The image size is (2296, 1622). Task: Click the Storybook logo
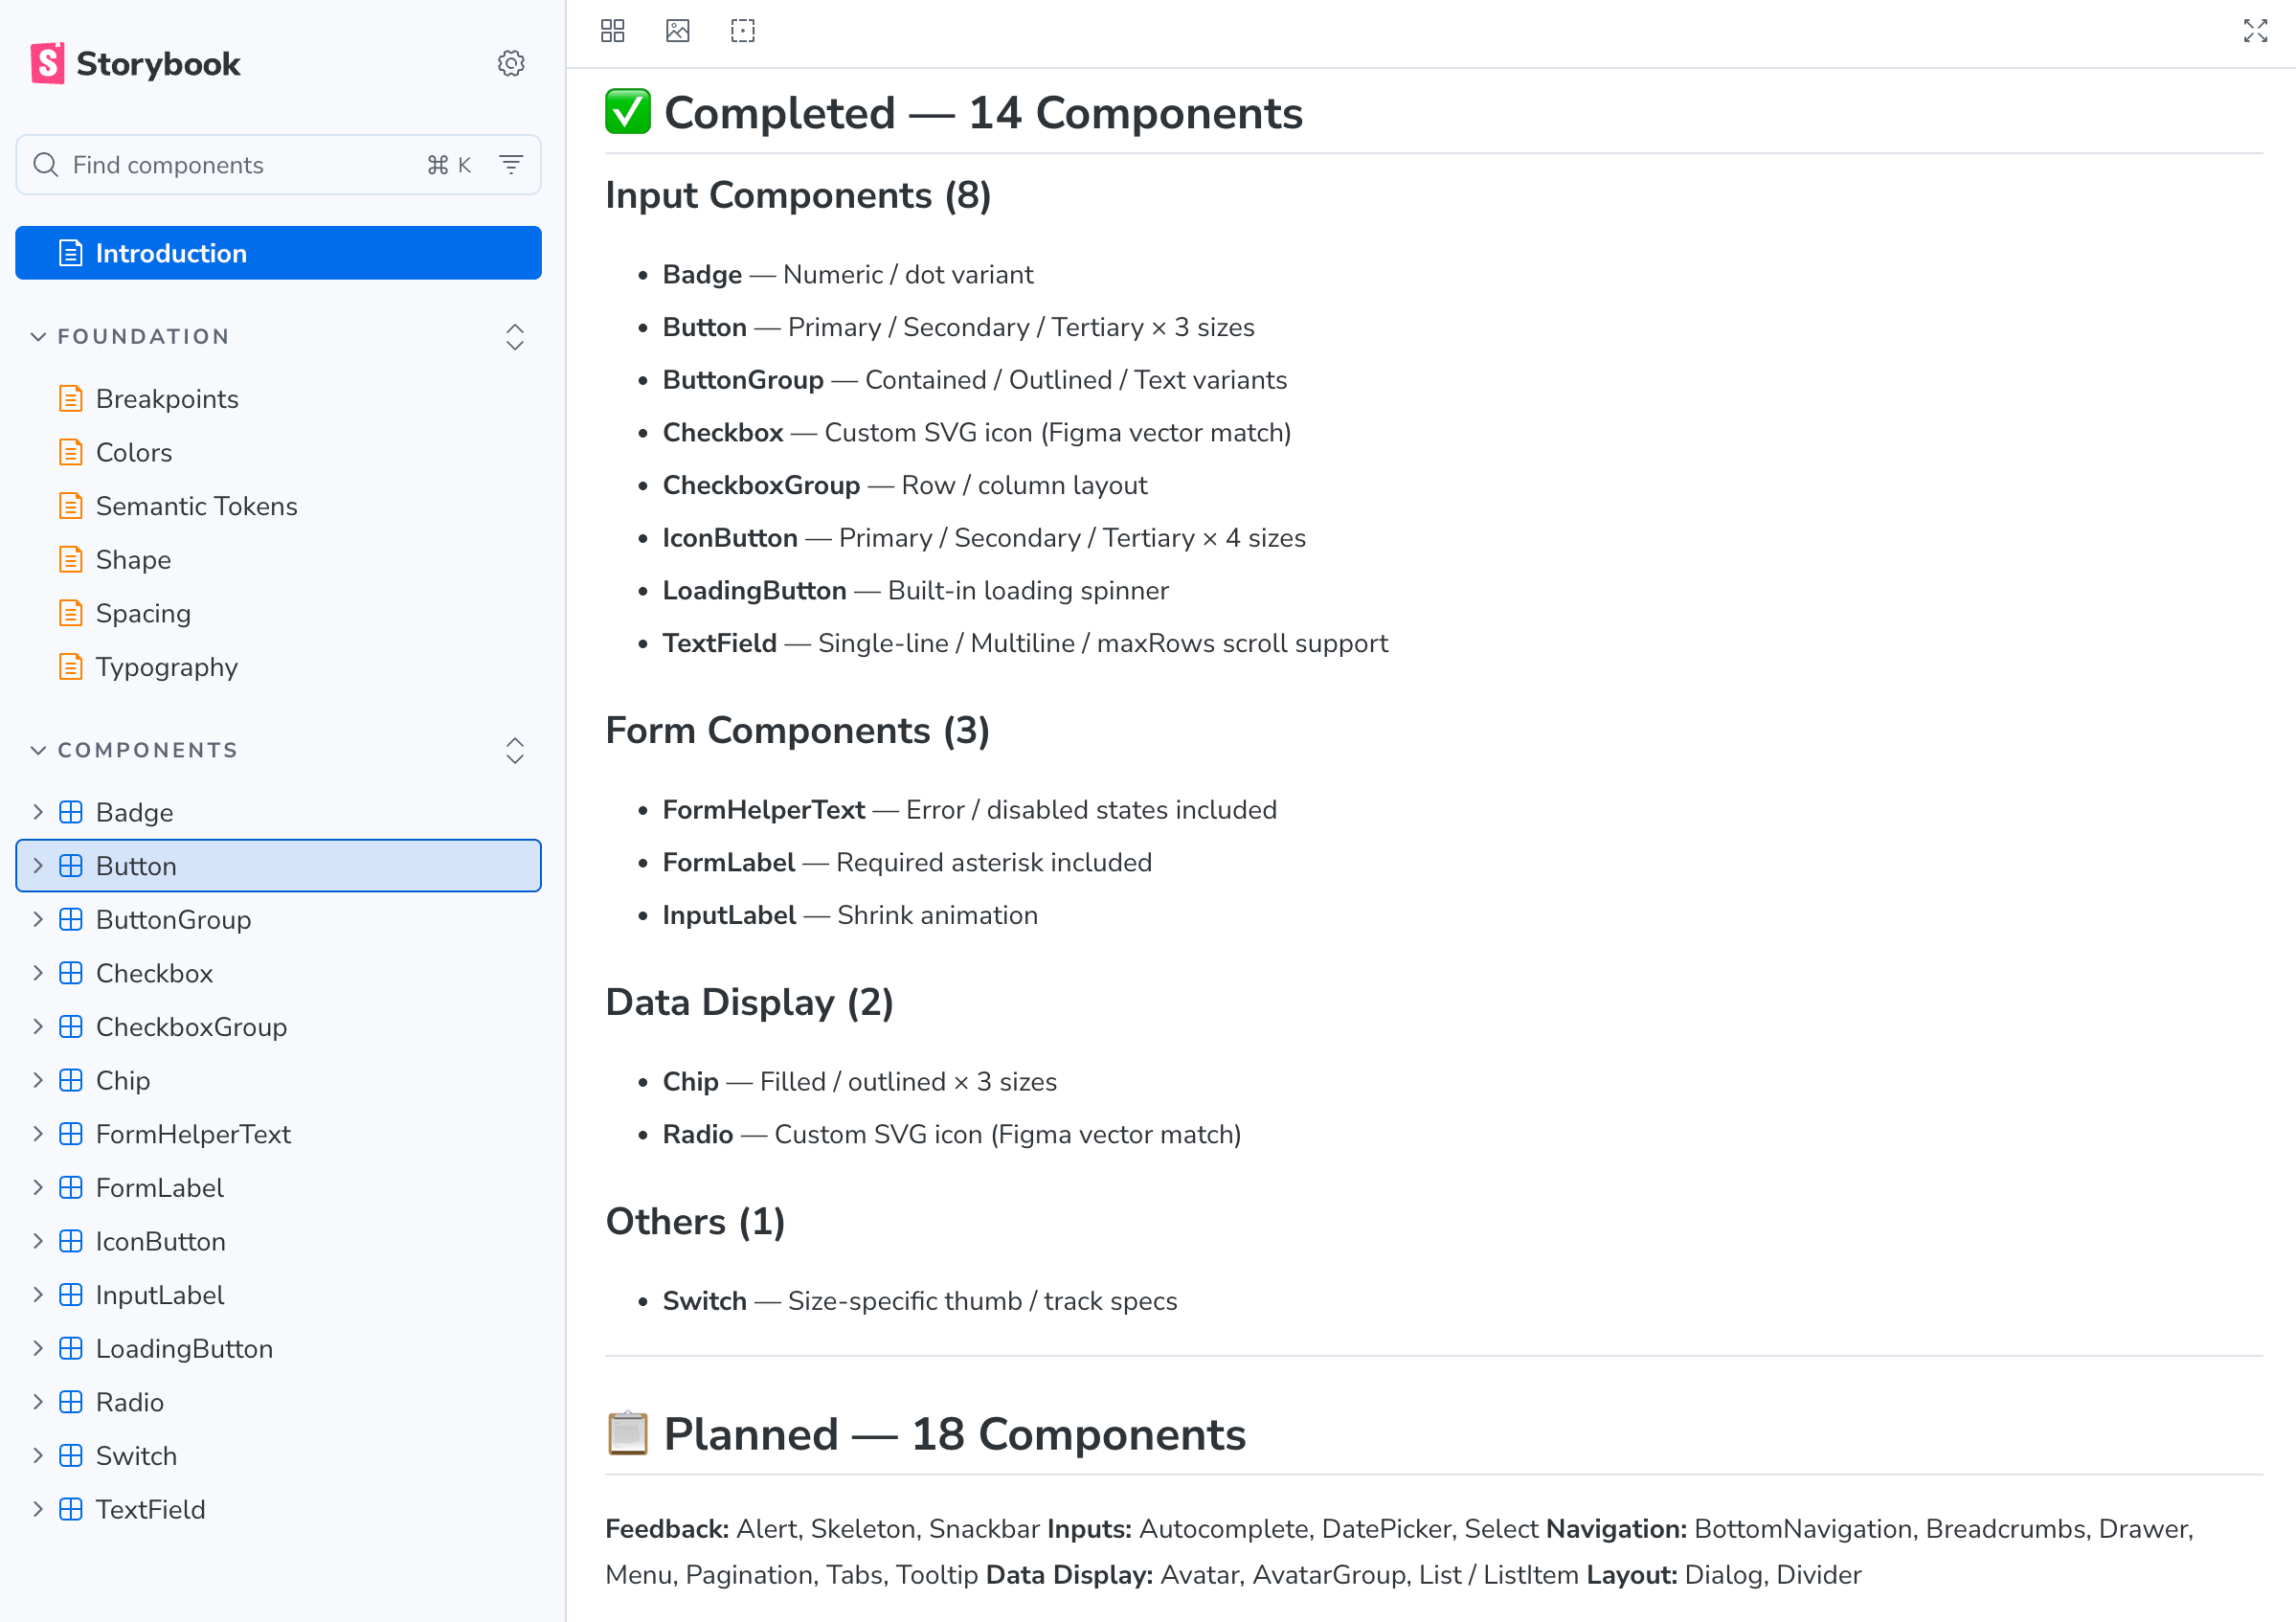pos(136,64)
